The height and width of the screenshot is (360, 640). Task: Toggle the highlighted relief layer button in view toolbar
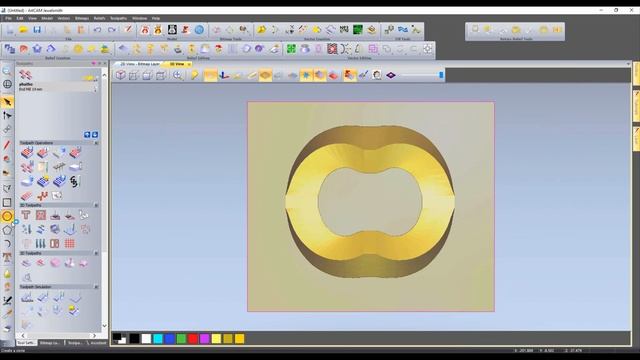(265, 75)
